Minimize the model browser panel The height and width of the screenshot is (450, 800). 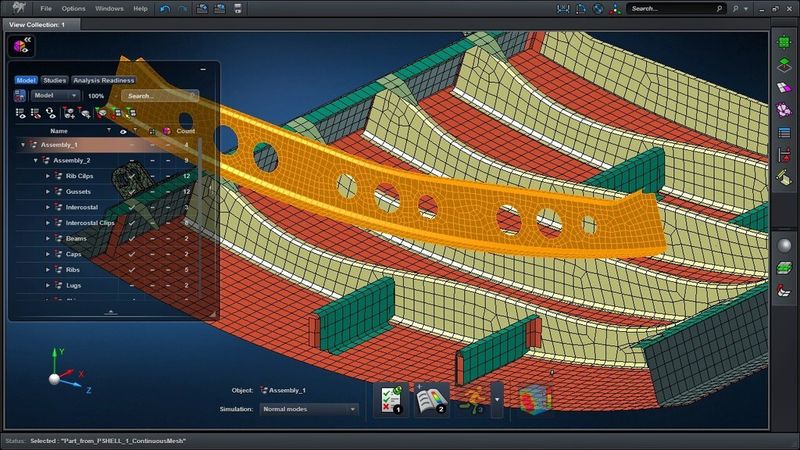[x=203, y=69]
